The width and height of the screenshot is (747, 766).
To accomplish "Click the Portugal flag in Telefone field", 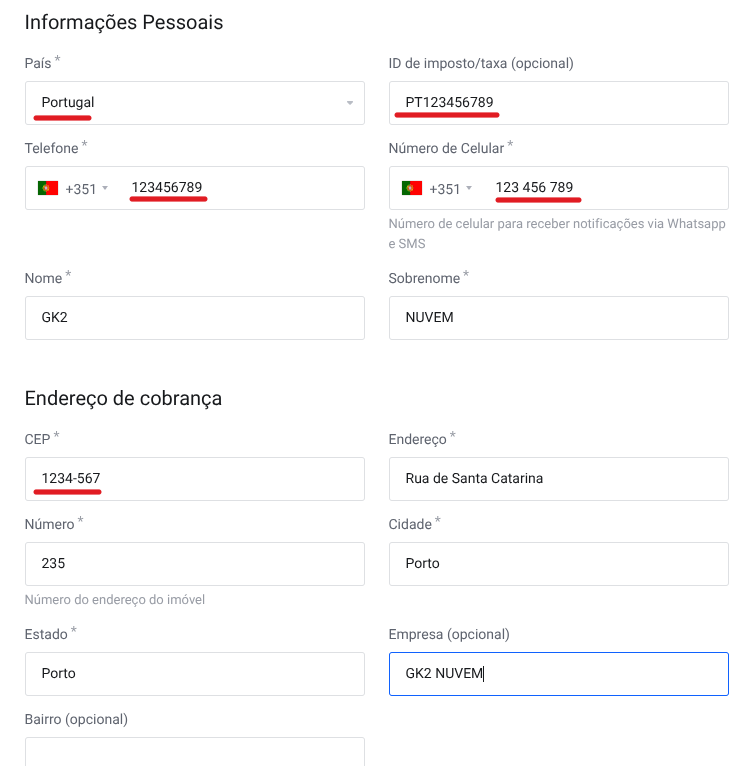I will (x=48, y=188).
